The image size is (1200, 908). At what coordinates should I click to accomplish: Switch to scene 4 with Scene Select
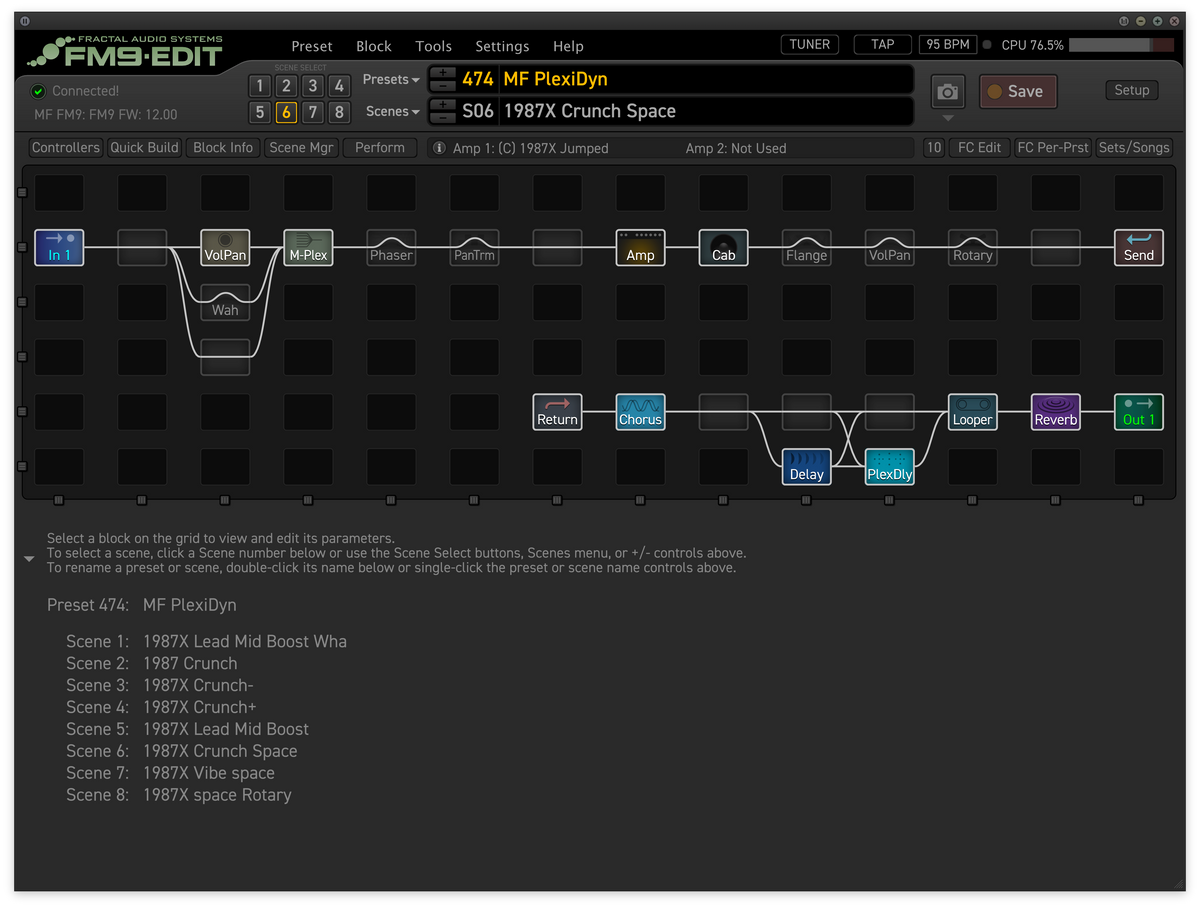tap(339, 86)
